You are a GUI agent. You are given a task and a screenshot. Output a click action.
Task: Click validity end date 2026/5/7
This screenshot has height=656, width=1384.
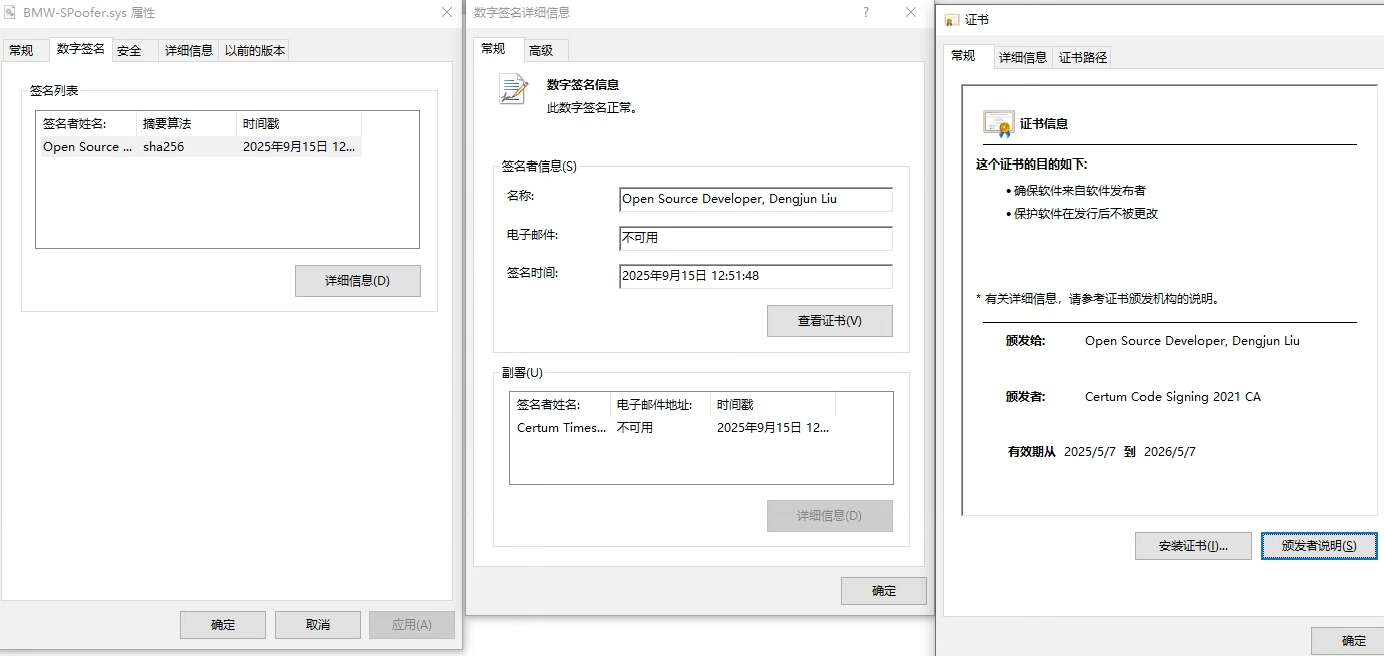(1169, 452)
